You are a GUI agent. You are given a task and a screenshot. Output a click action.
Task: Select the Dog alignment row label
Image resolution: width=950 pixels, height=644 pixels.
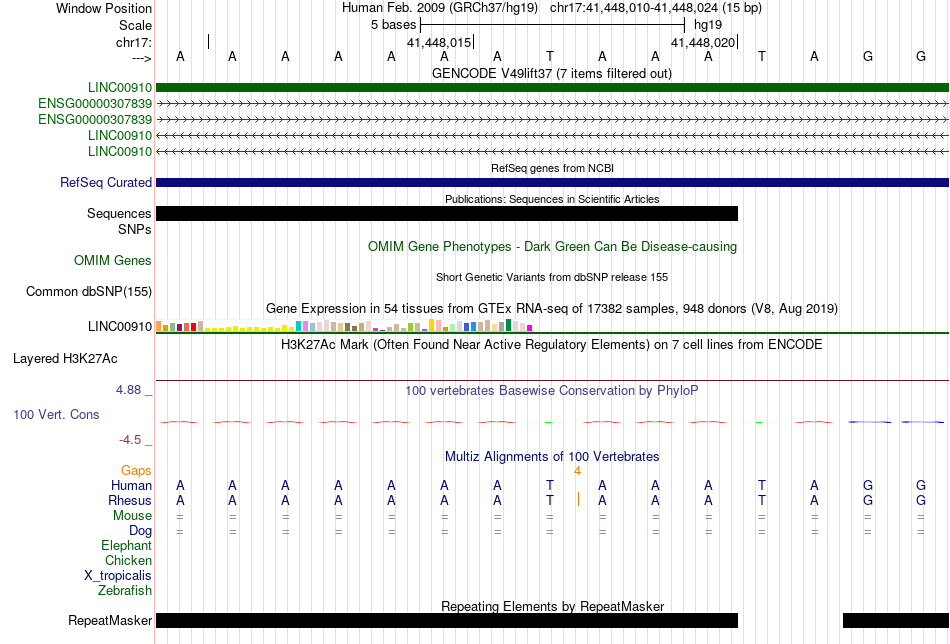140,531
